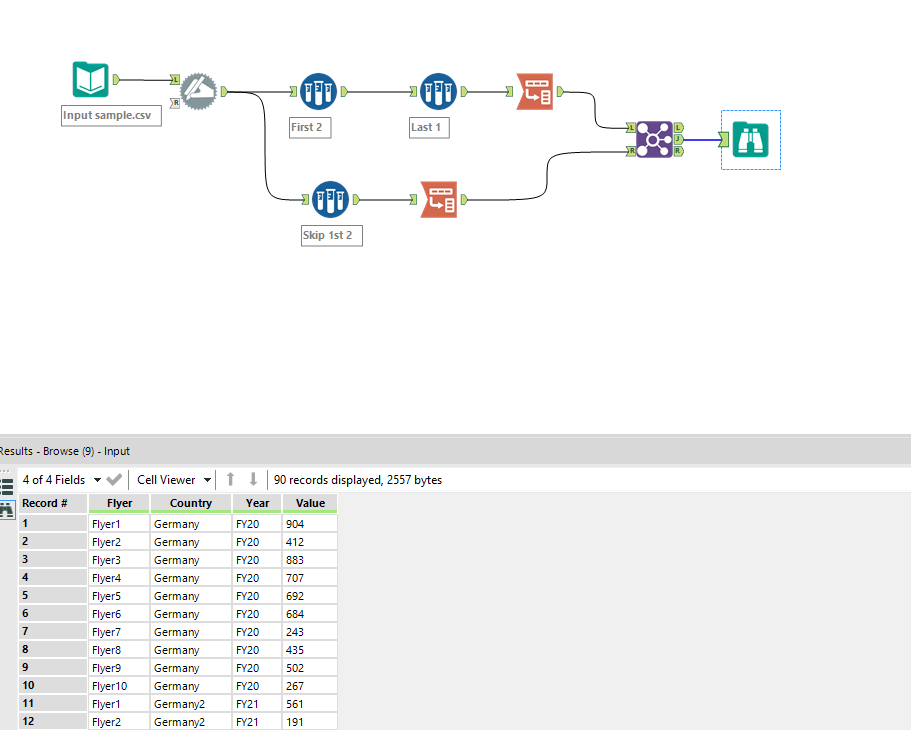Select the Skip 1st 2 sample tool
This screenshot has height=730, width=911.
pyautogui.click(x=330, y=199)
